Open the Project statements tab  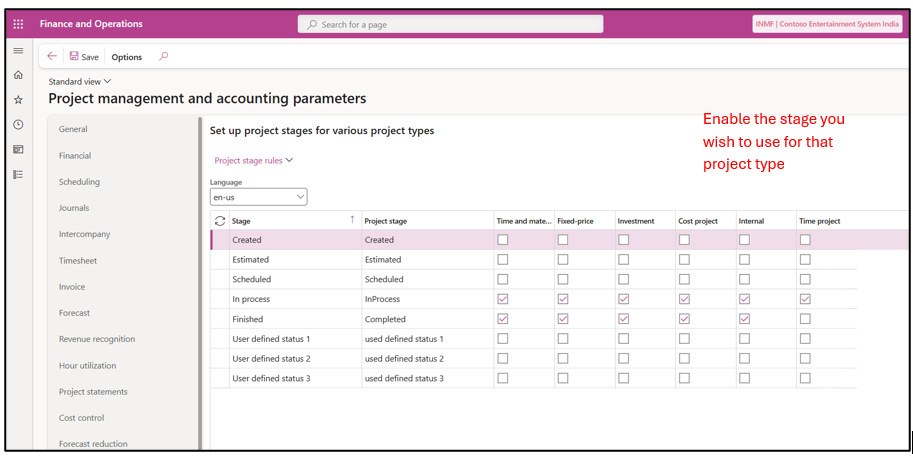93,392
